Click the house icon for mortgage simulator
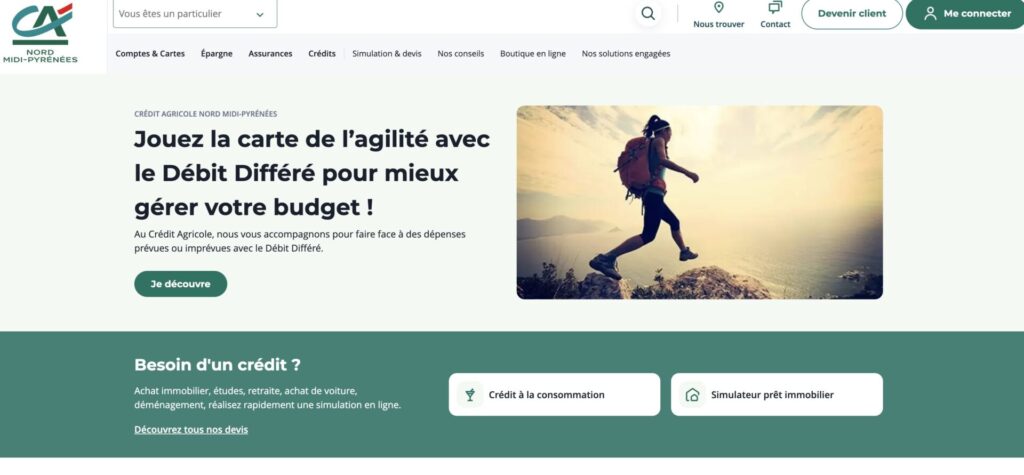The width and height of the screenshot is (1024, 475). point(692,395)
